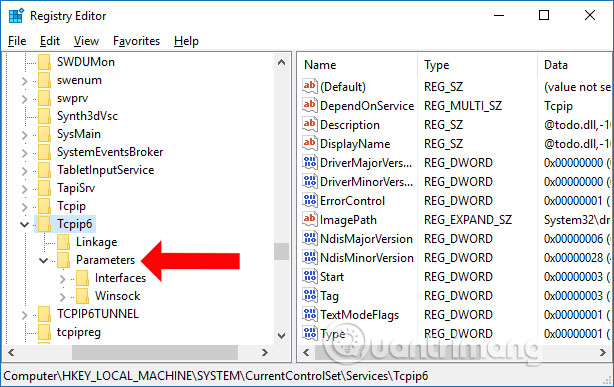614x387 pixels.
Task: Collapse the Tcpip6 key
Action: pyautogui.click(x=24, y=224)
